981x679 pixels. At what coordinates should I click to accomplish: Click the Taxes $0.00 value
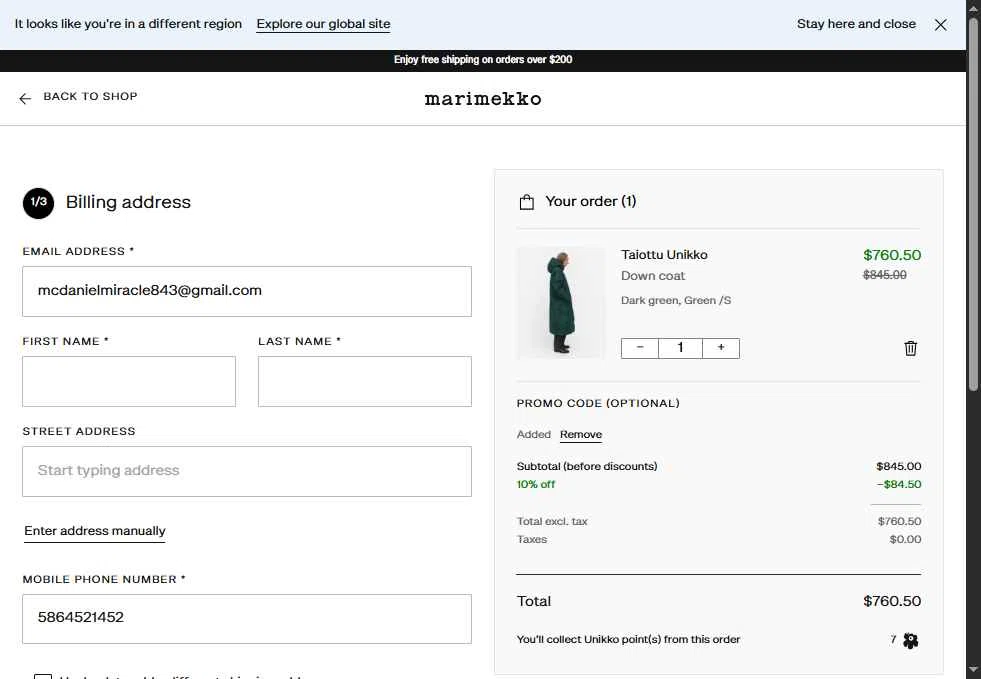click(905, 539)
